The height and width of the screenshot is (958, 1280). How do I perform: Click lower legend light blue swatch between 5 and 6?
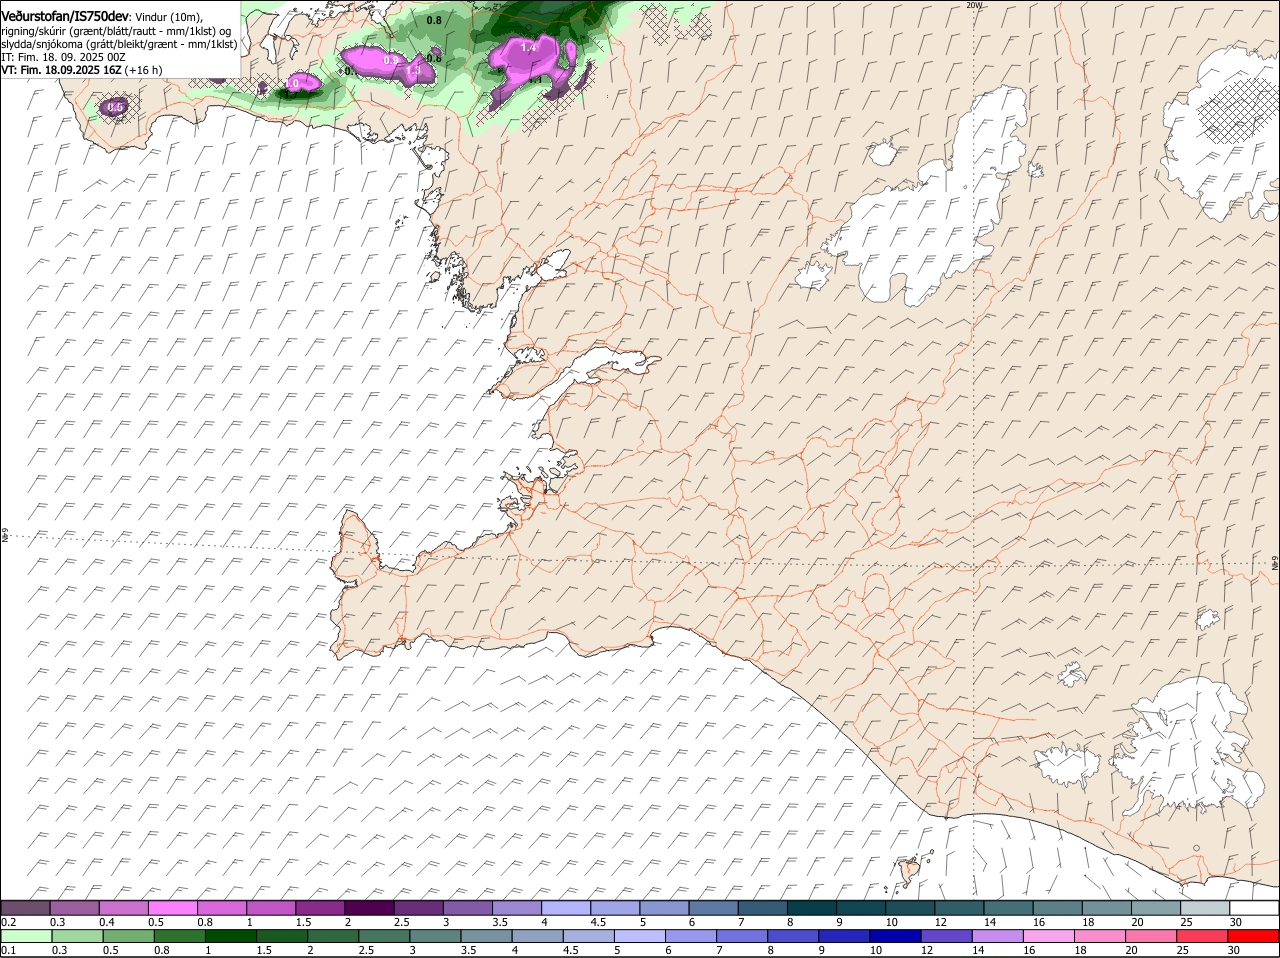(640, 936)
